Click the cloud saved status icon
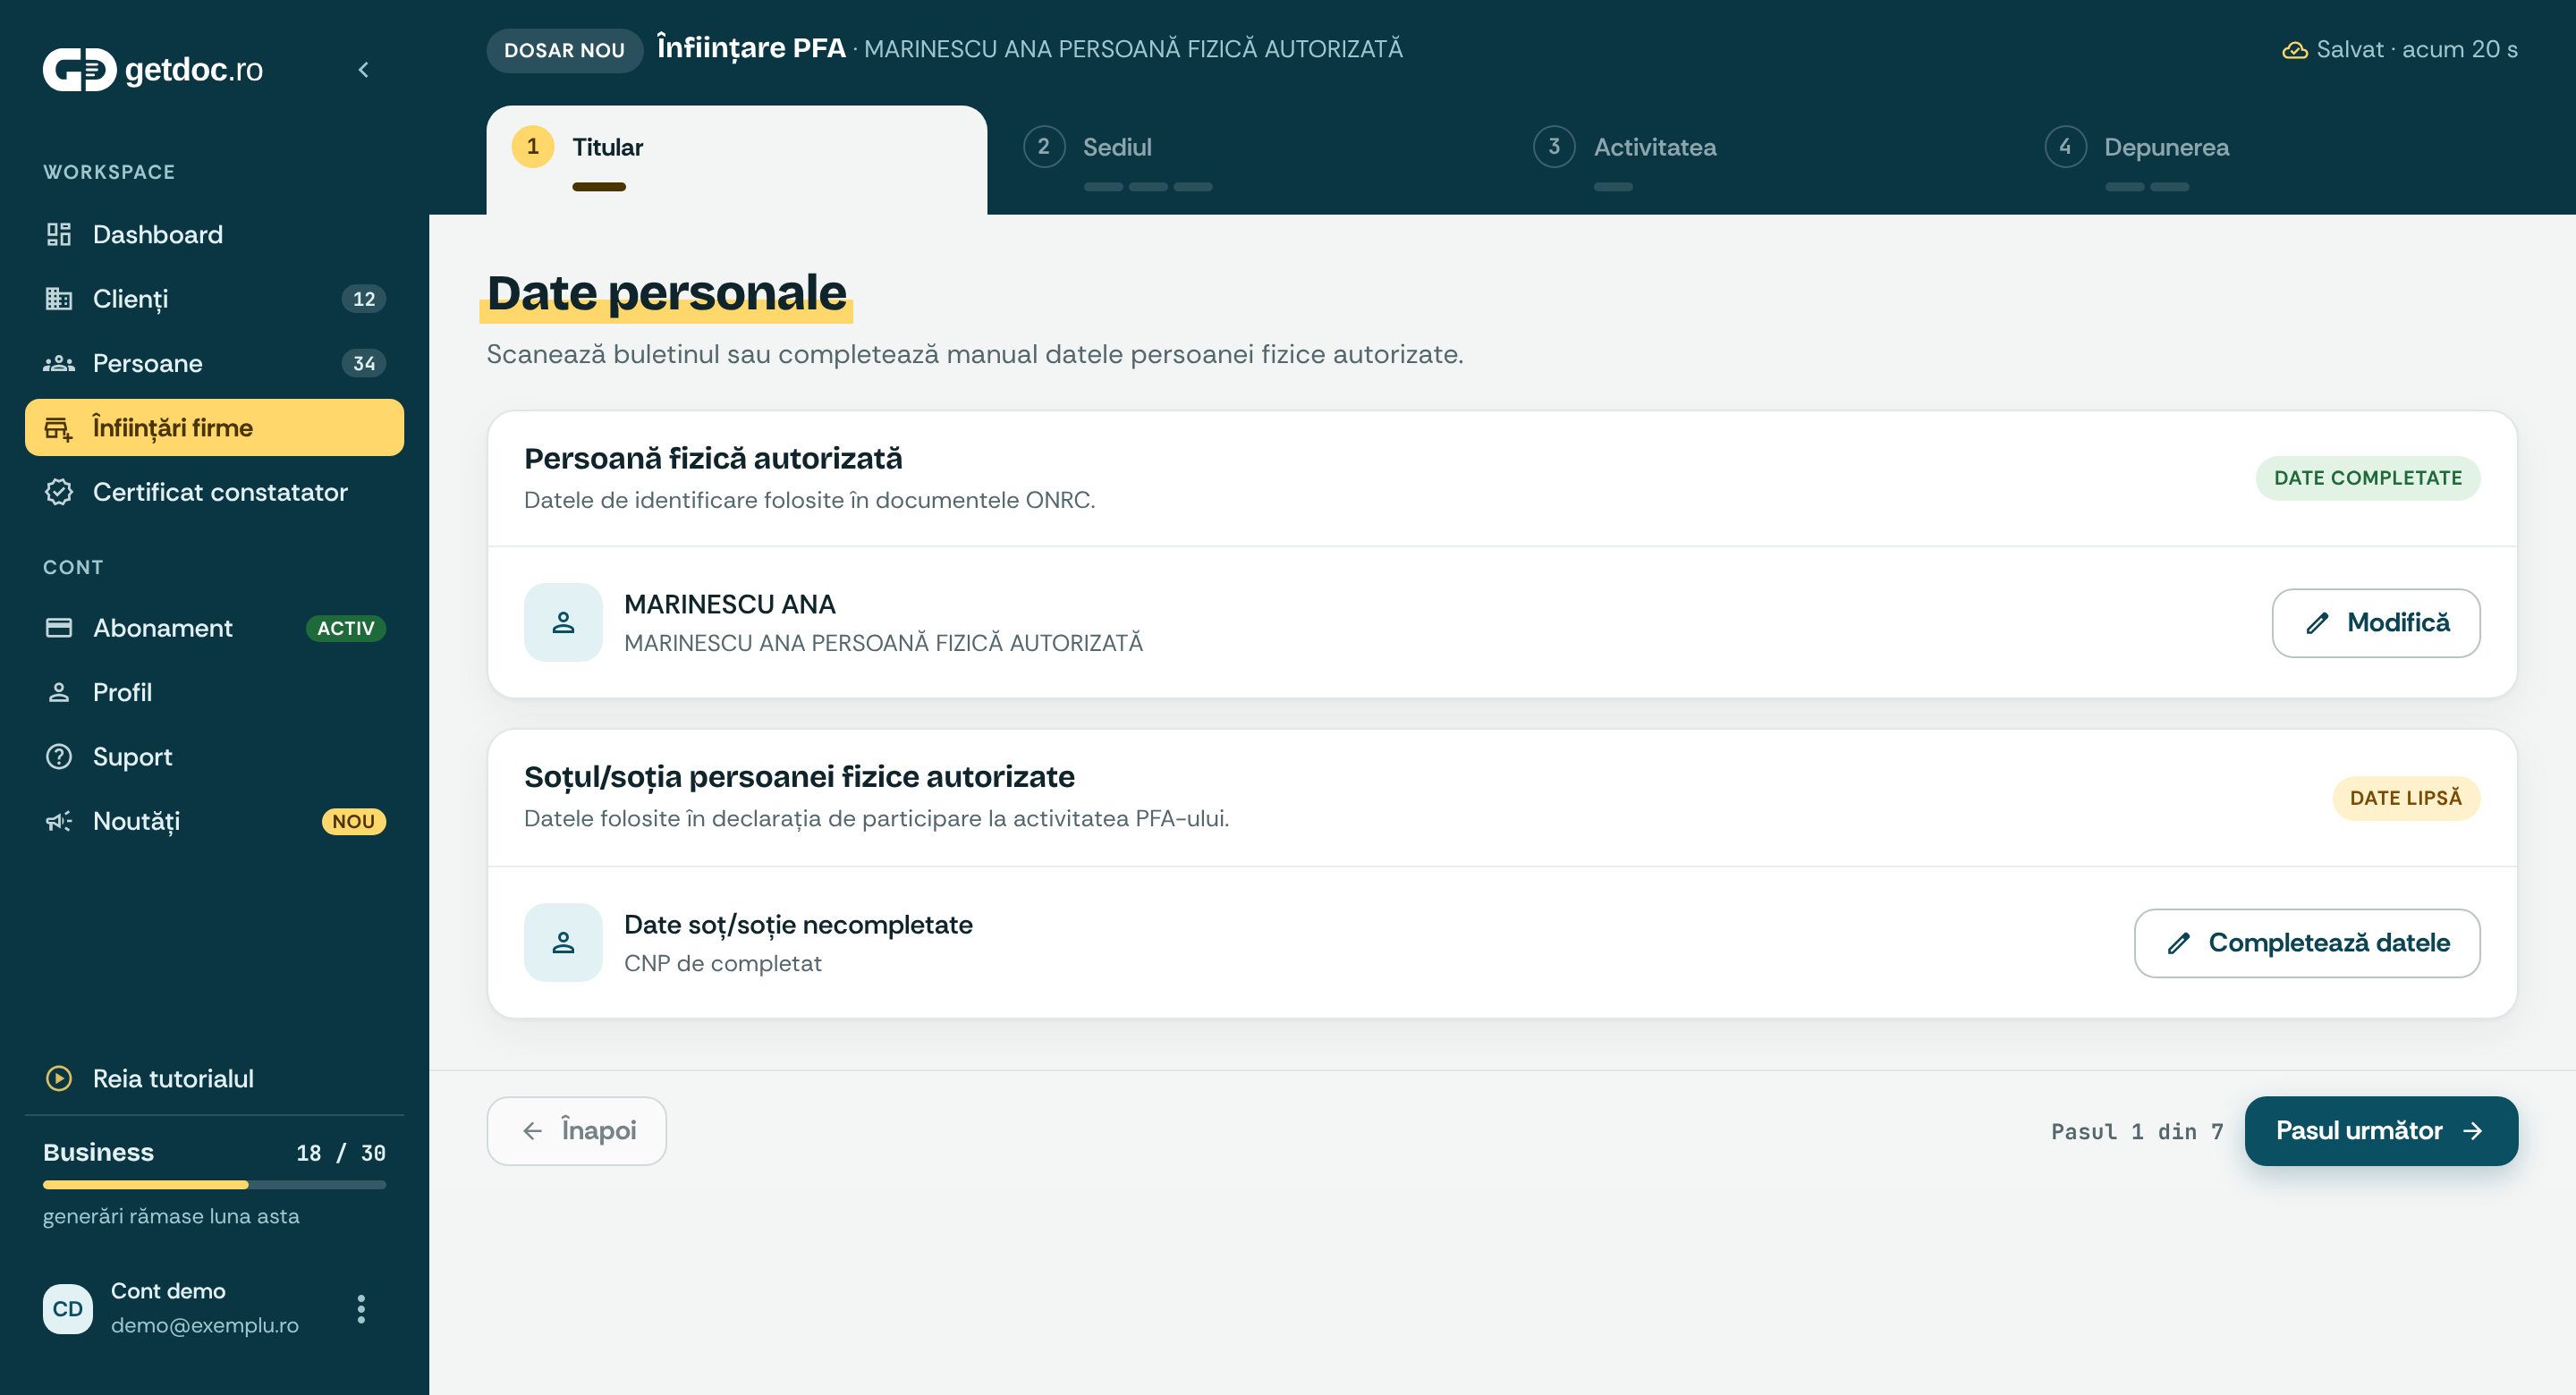The image size is (2576, 1395). click(x=2295, y=50)
